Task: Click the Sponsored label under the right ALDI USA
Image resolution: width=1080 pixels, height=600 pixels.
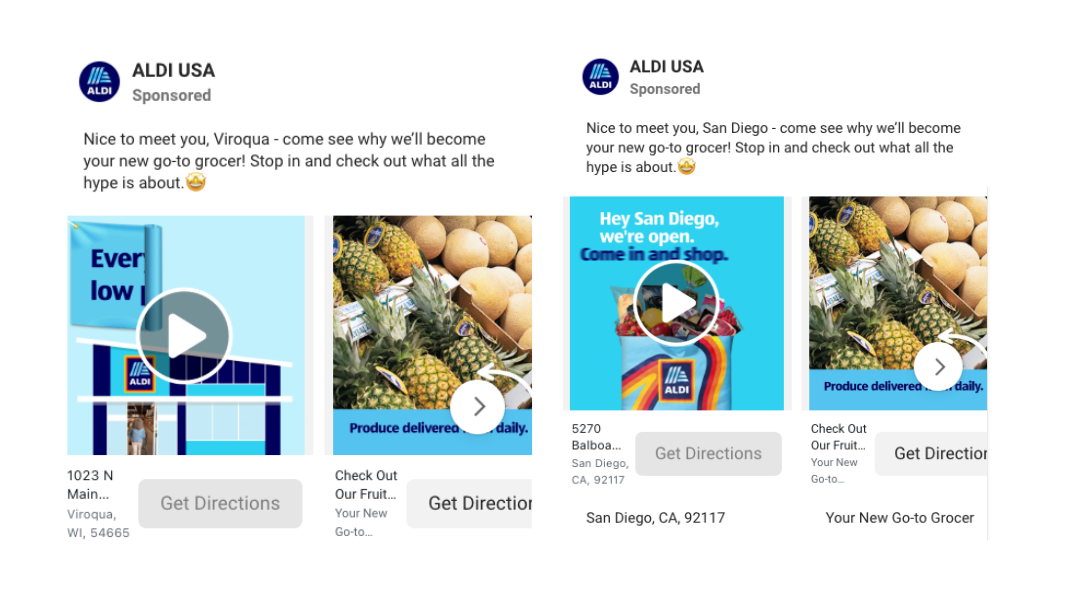Action: tap(665, 89)
